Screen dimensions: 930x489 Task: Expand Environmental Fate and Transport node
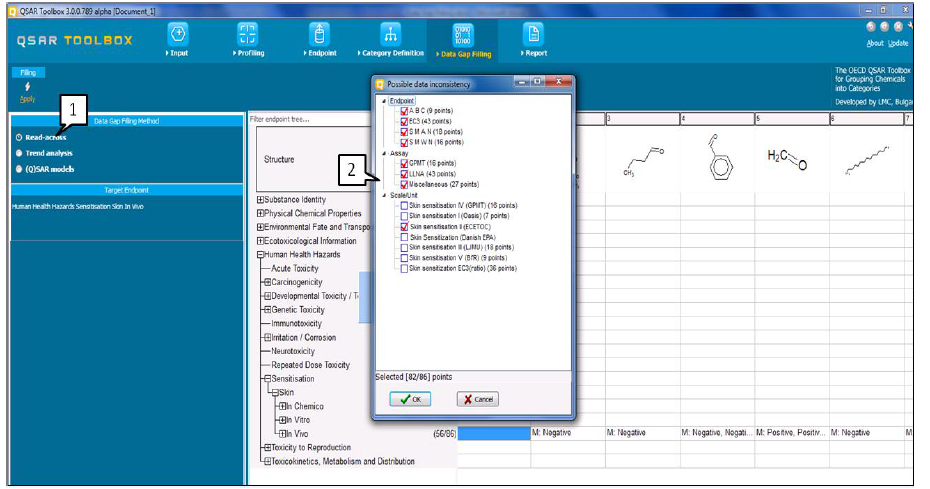tap(260, 227)
